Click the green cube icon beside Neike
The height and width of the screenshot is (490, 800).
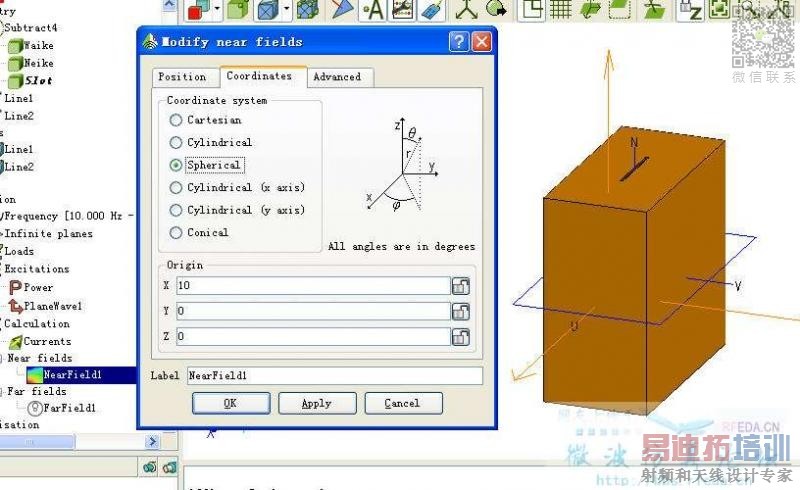click(15, 64)
